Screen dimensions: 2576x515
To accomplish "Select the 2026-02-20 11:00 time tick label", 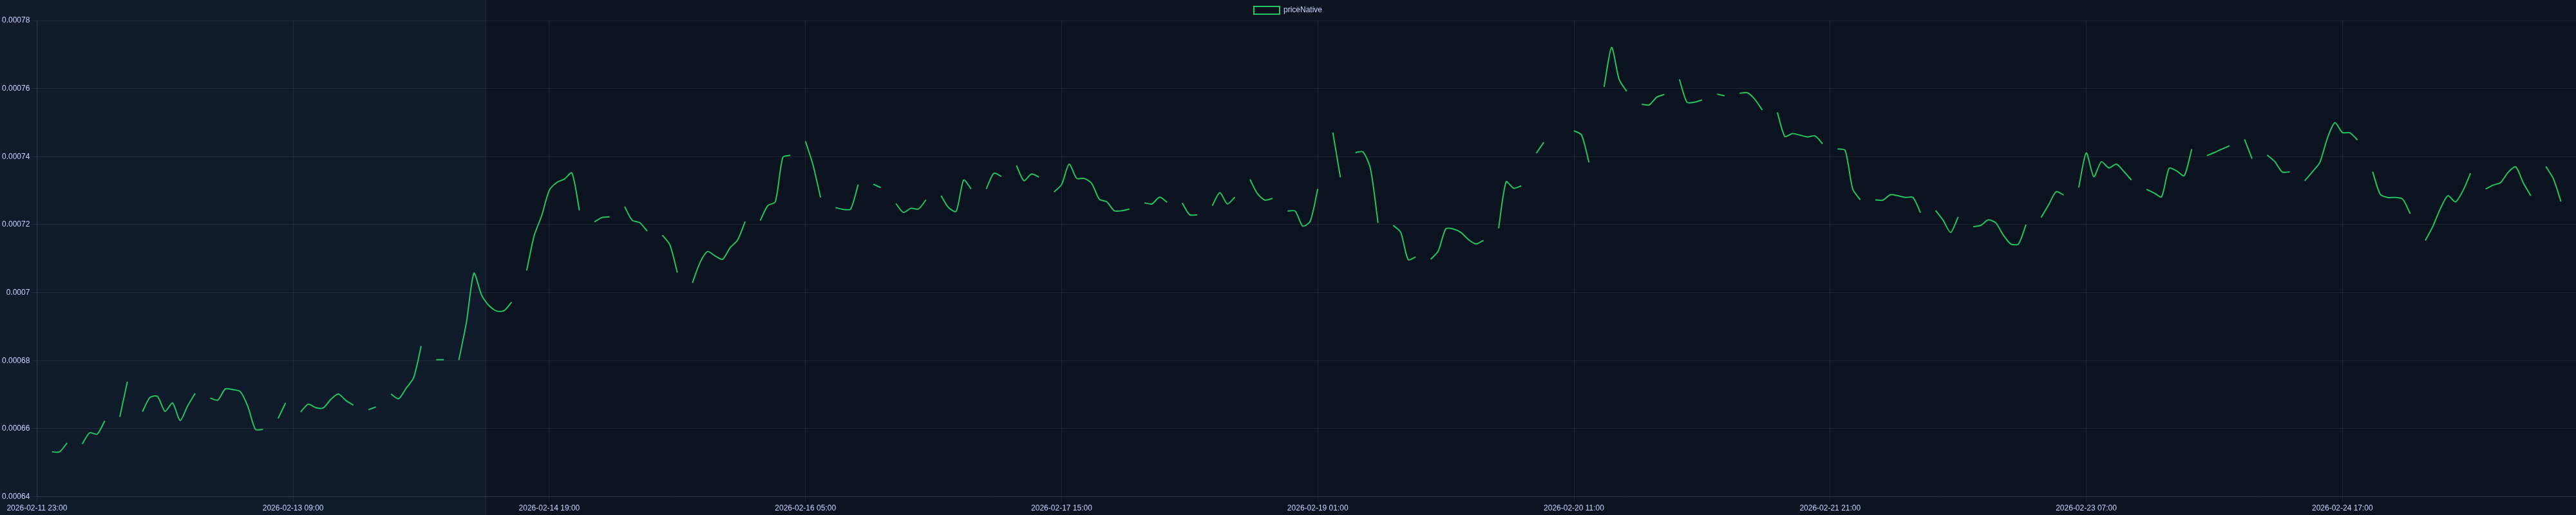I will (1573, 508).
